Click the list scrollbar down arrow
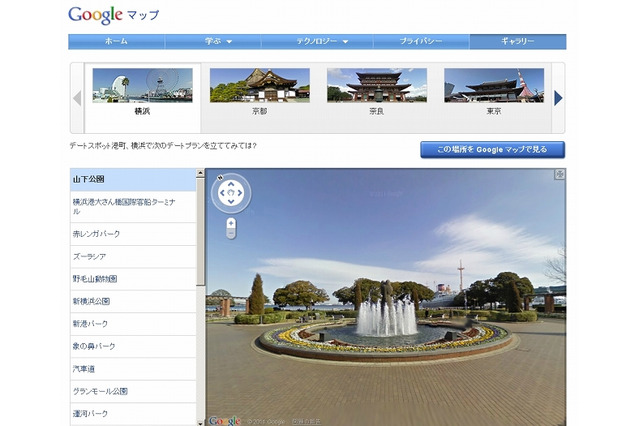 click(200, 423)
